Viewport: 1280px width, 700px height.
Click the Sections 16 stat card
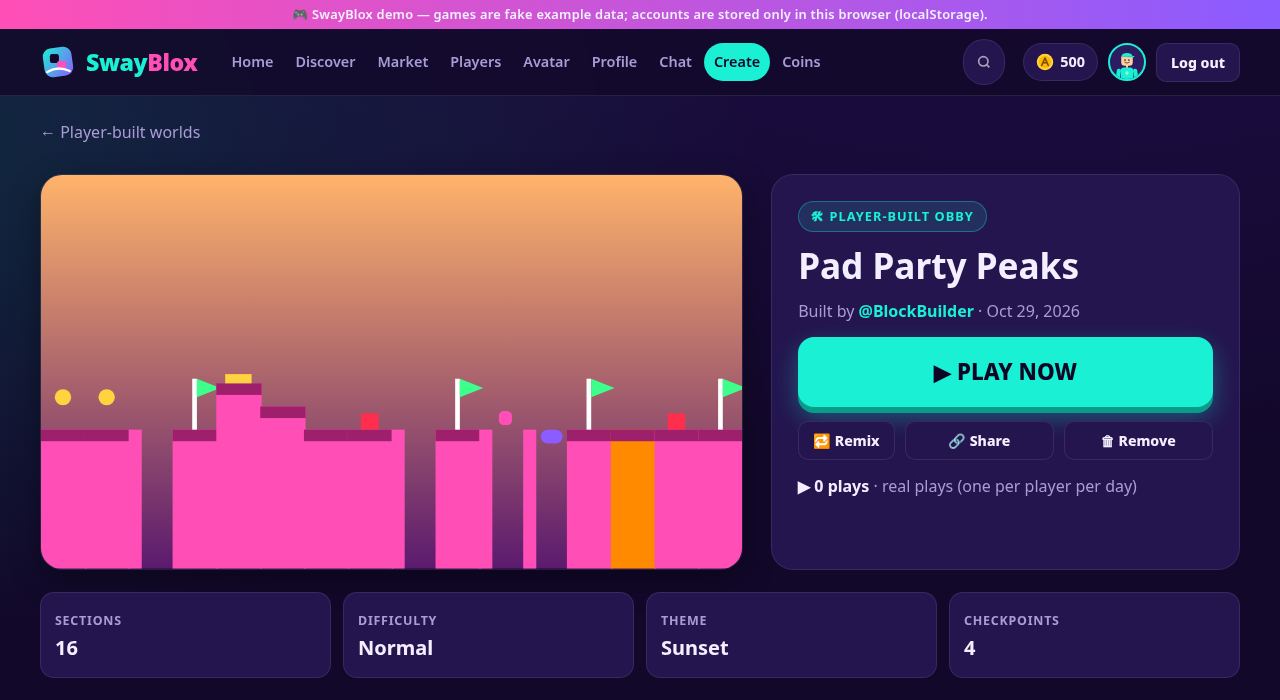pos(185,635)
